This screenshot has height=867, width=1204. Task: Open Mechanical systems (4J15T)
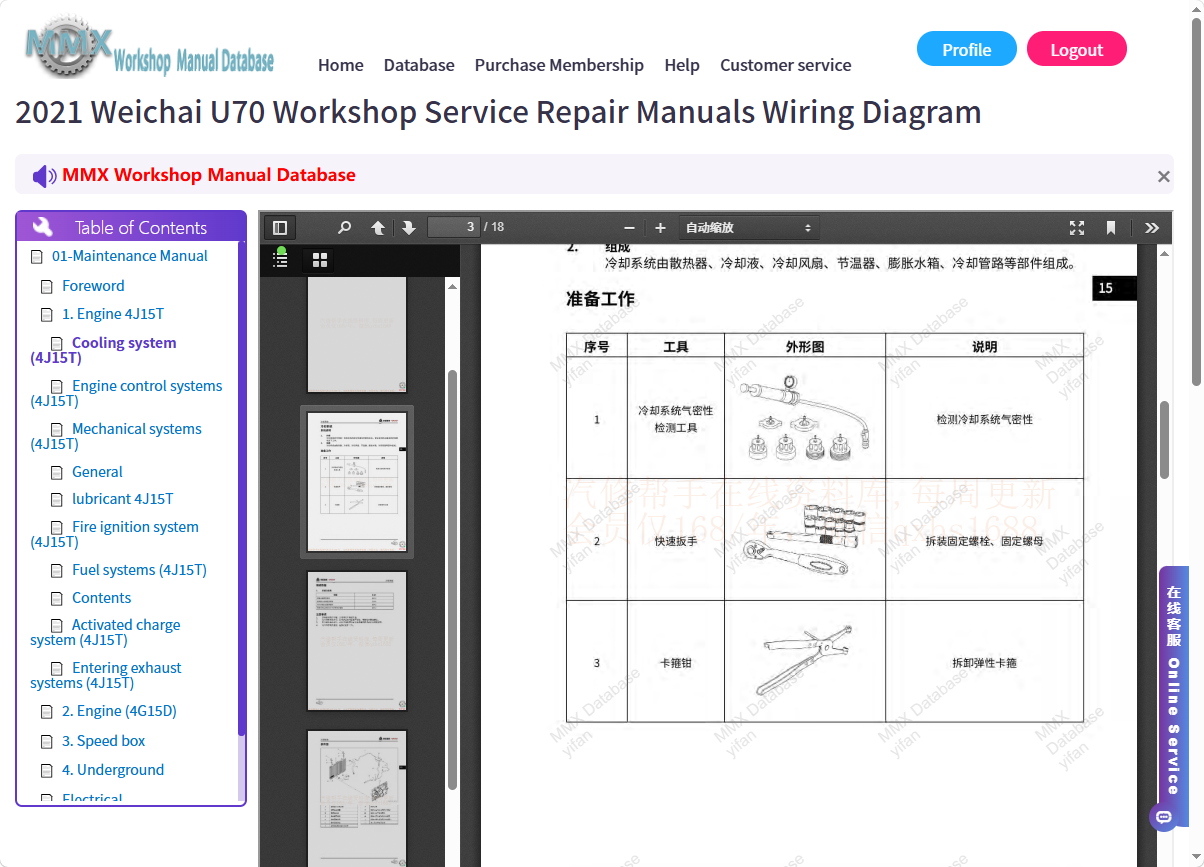(117, 436)
